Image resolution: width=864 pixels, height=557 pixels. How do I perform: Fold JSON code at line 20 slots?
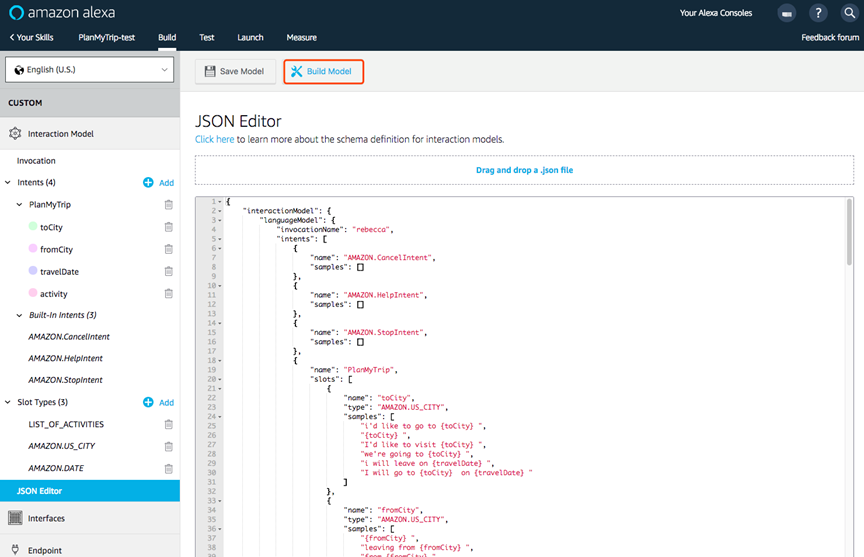pyautogui.click(x=220, y=380)
